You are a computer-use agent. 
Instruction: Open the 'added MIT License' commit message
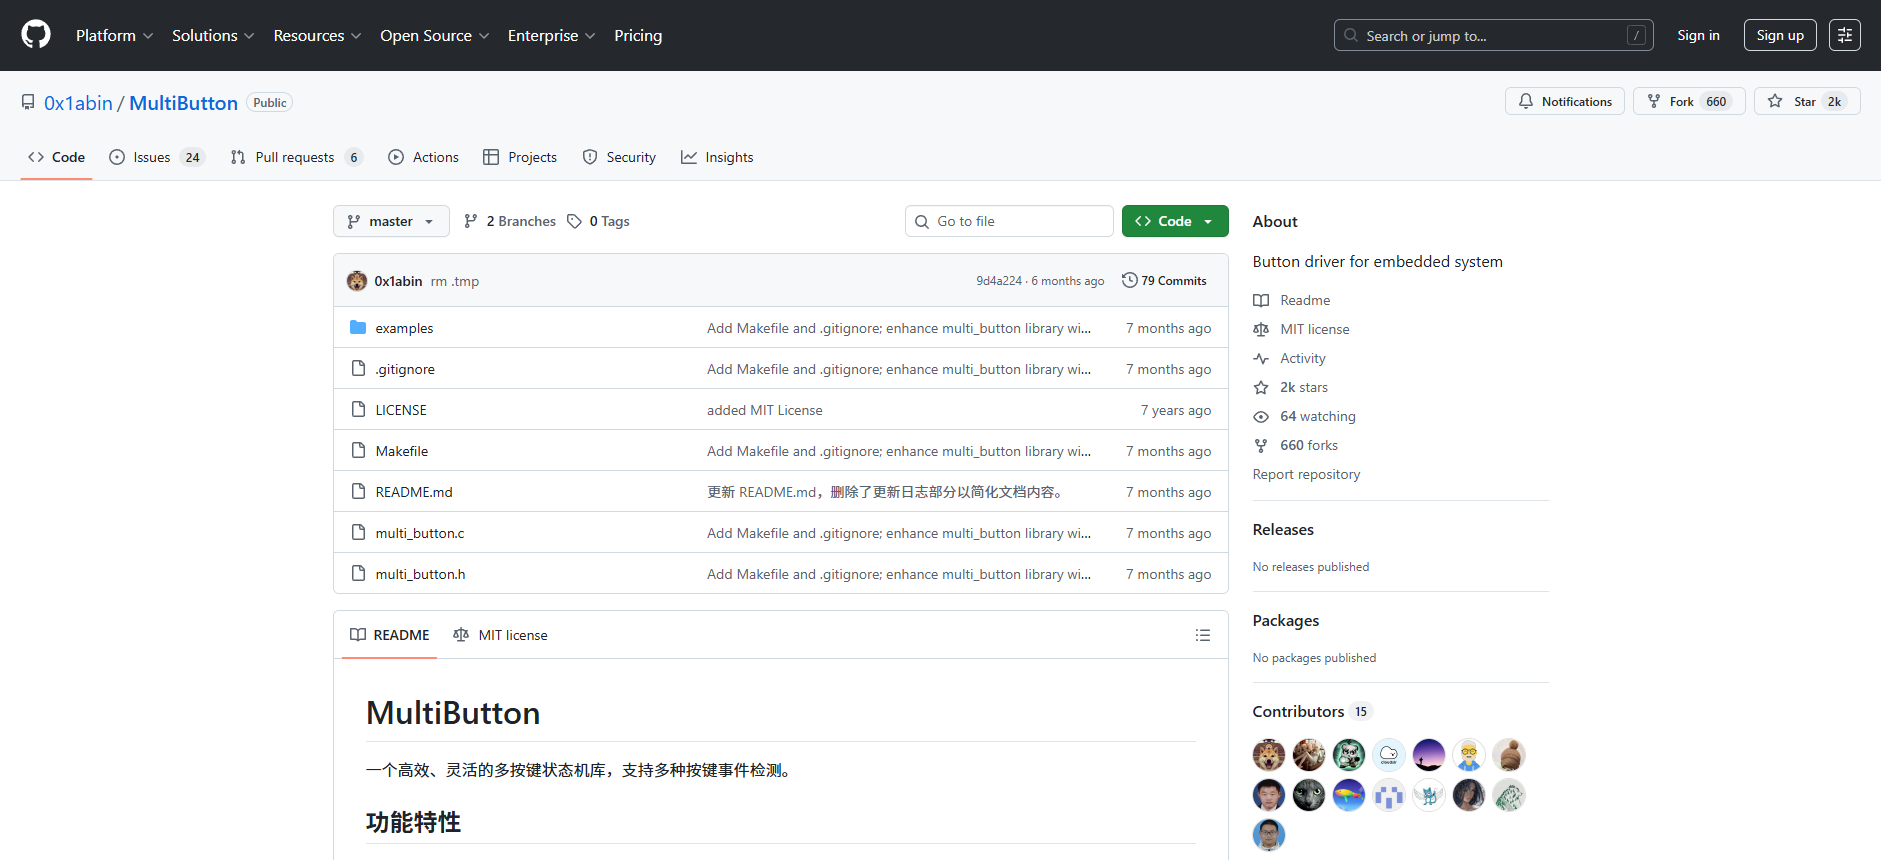pyautogui.click(x=765, y=410)
